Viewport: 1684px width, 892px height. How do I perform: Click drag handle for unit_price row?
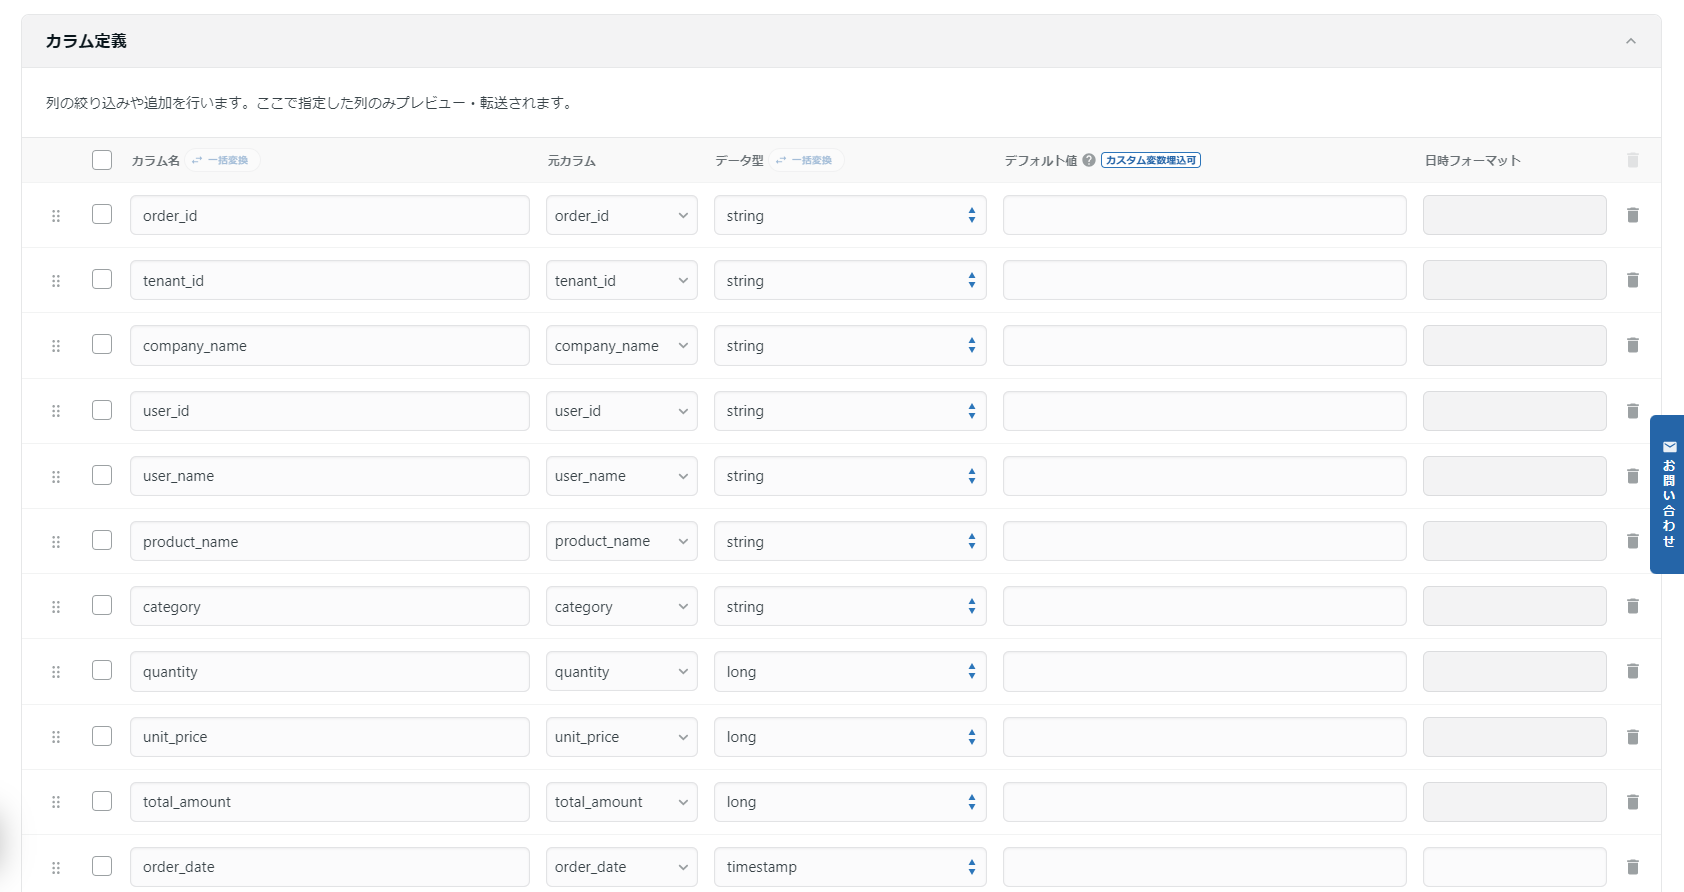pyautogui.click(x=56, y=737)
